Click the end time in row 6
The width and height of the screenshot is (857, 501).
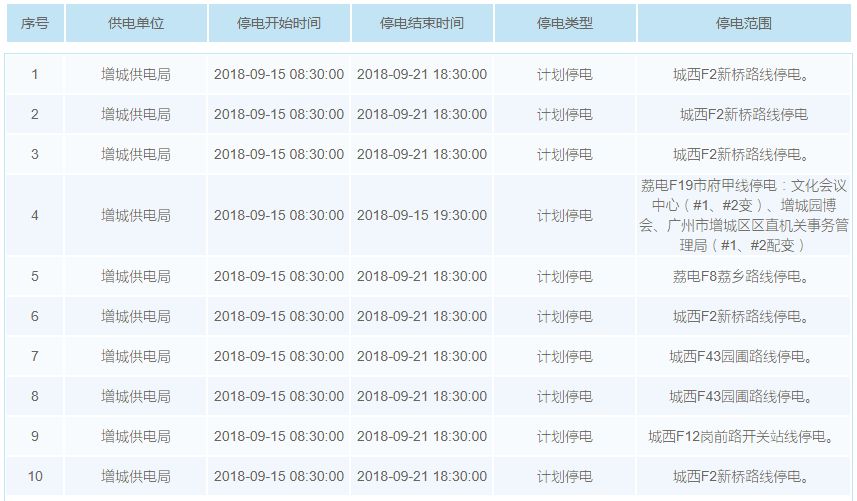click(422, 316)
